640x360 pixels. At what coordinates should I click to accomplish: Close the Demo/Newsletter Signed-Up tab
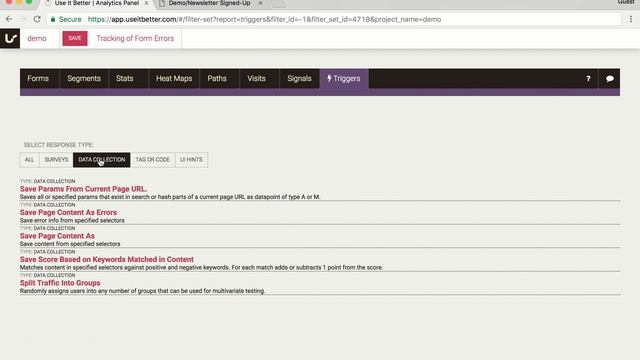pyautogui.click(x=260, y=3)
